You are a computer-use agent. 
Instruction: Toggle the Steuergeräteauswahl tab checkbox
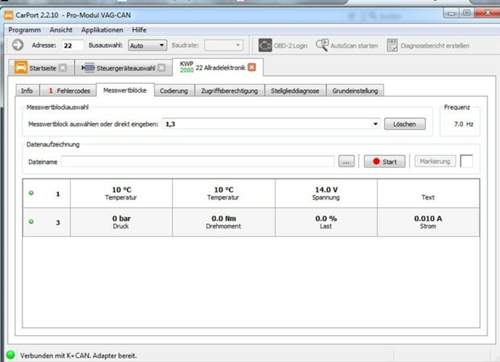coord(161,68)
